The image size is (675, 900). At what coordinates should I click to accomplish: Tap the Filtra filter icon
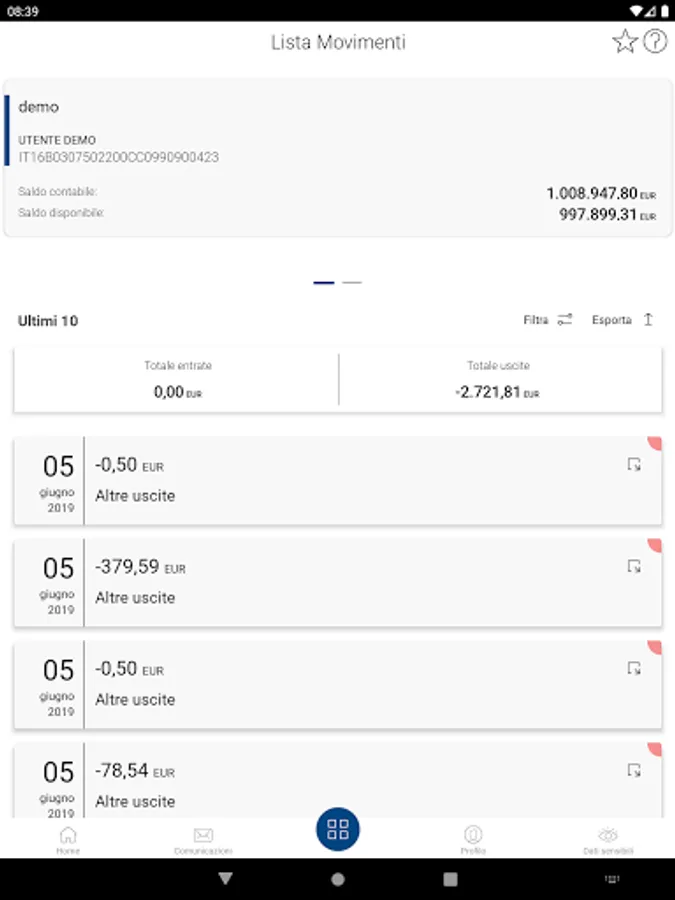click(565, 320)
